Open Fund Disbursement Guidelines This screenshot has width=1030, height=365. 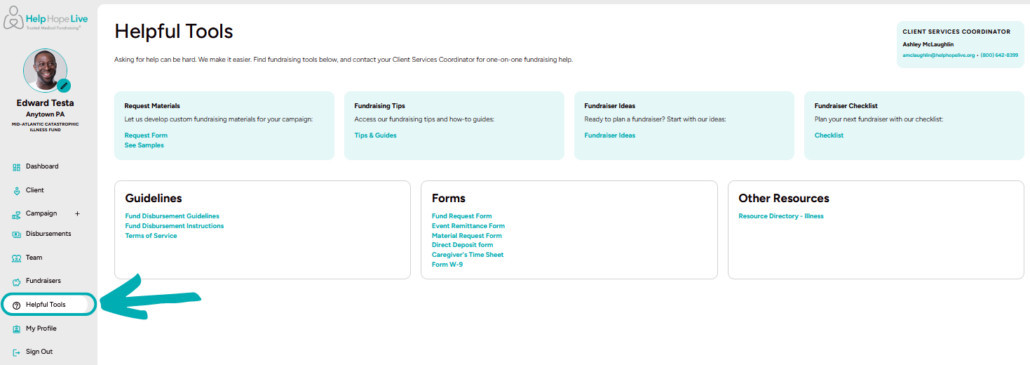pos(172,216)
